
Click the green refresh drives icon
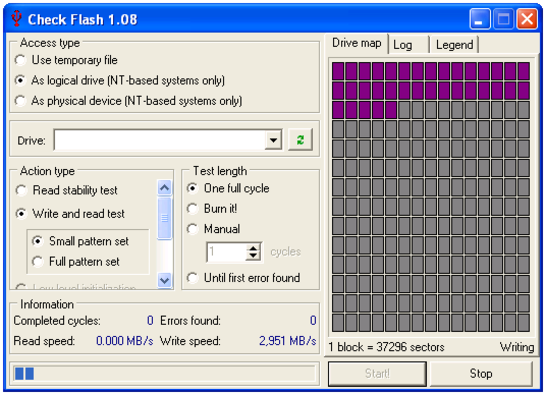tap(300, 140)
